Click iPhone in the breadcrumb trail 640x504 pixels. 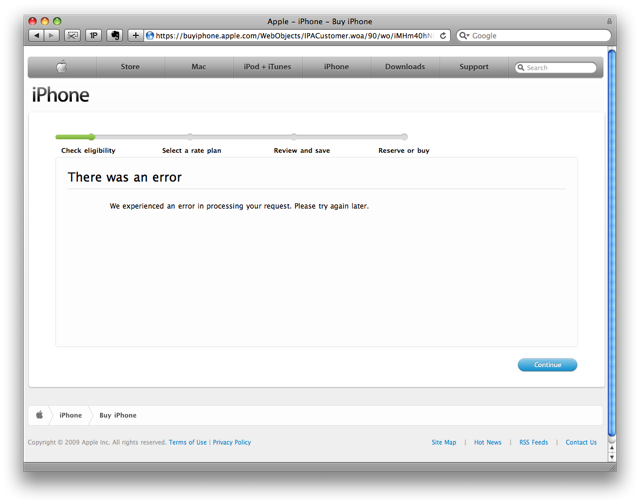71,415
